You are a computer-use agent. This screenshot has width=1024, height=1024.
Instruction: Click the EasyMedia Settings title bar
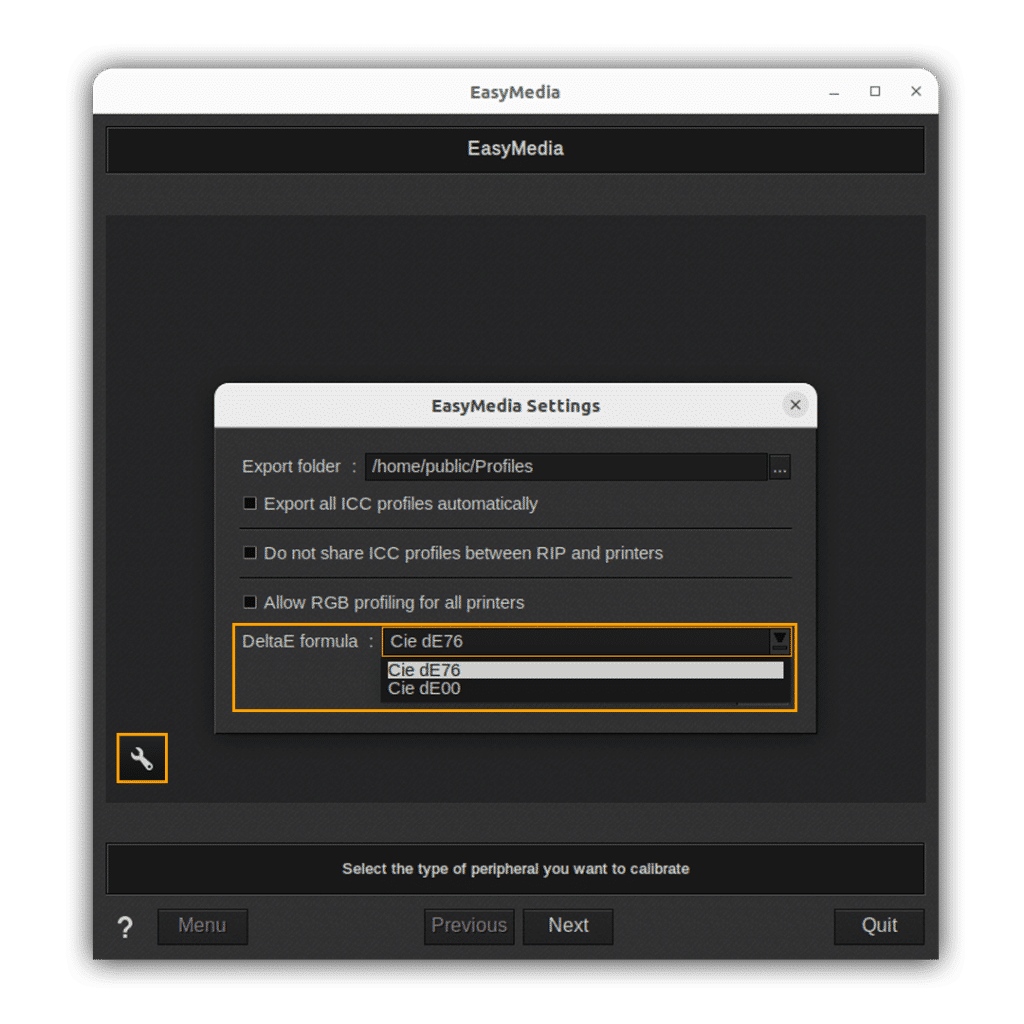click(x=515, y=406)
